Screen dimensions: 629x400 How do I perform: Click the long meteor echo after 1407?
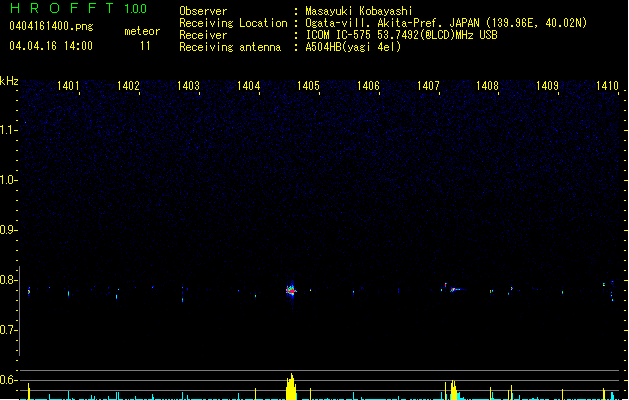pos(457,289)
